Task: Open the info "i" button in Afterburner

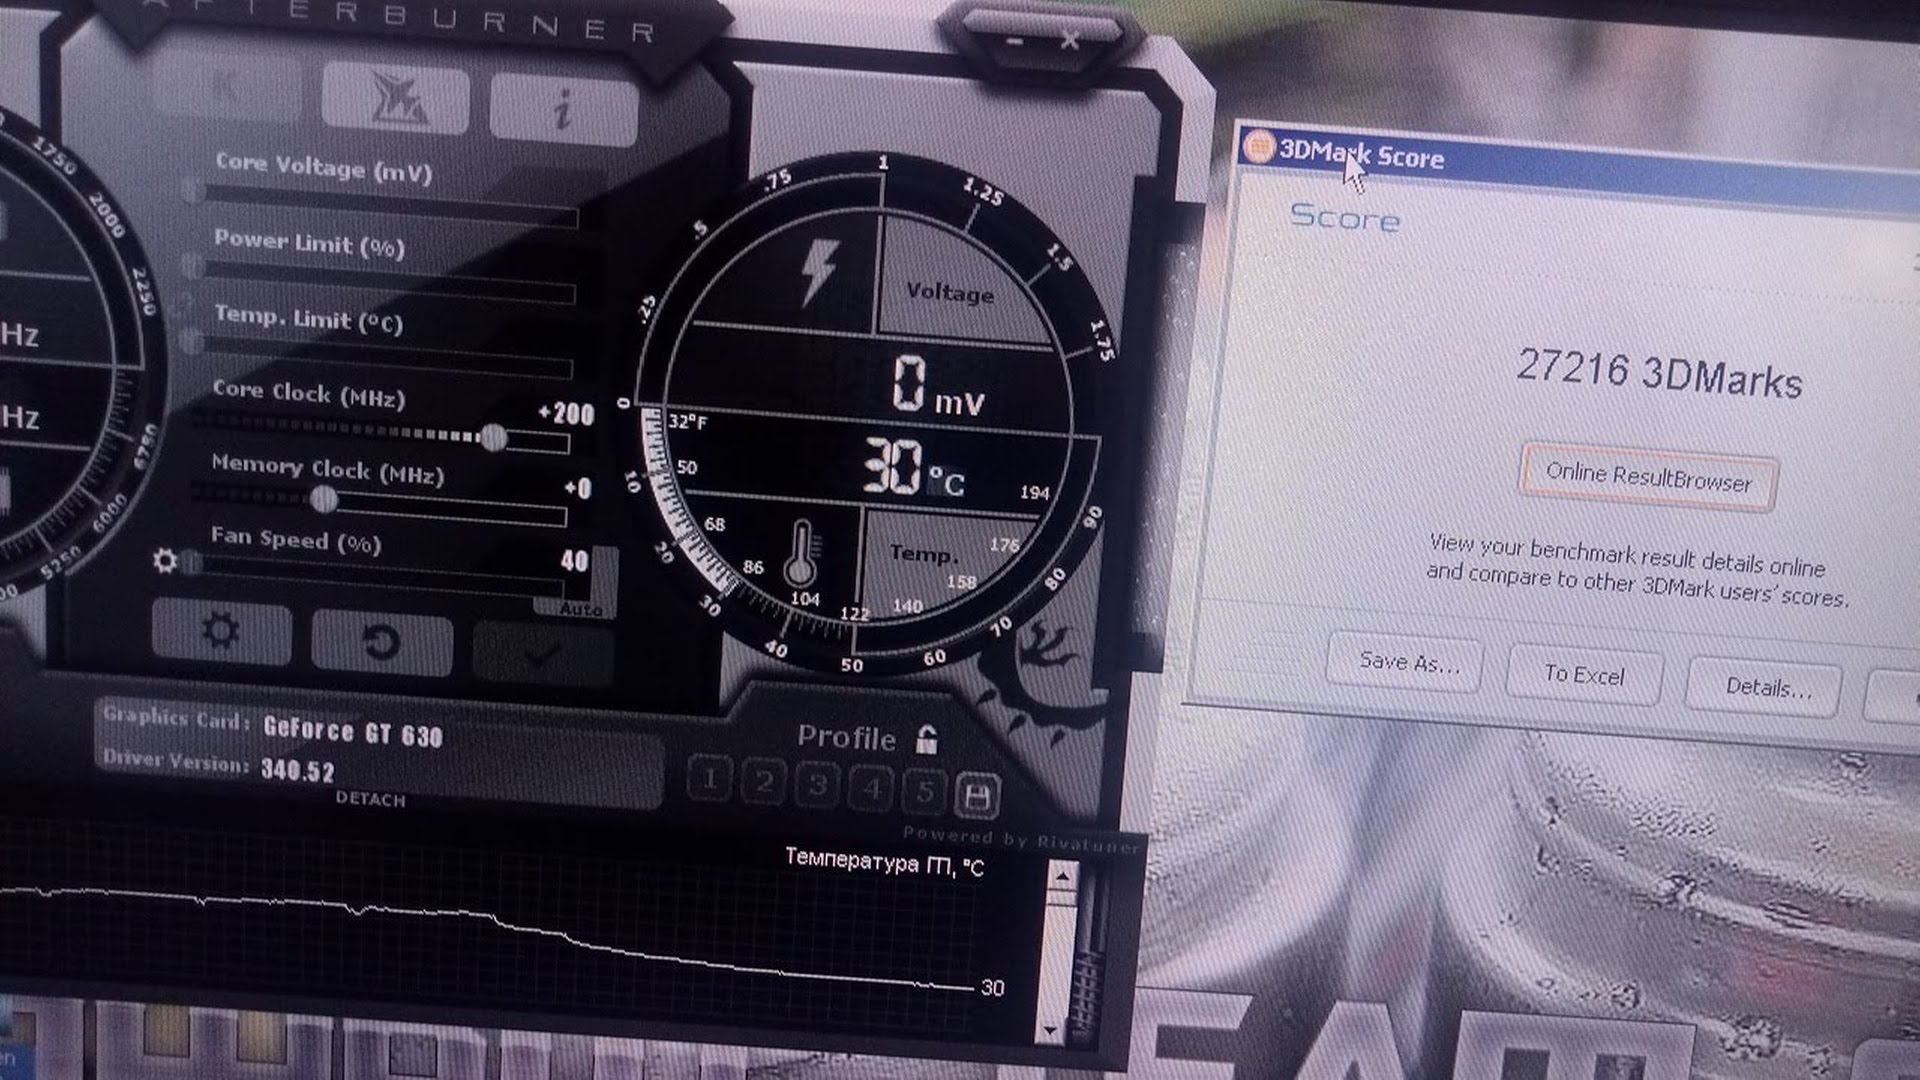Action: [x=564, y=108]
